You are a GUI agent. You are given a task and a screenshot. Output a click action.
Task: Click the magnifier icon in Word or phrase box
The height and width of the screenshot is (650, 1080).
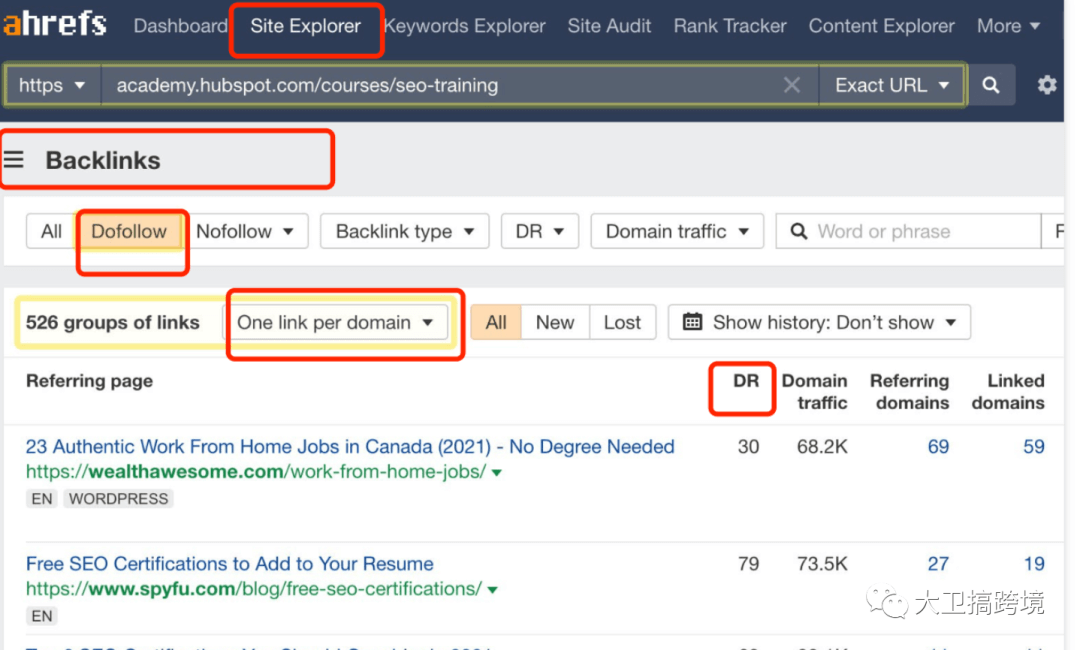pyautogui.click(x=798, y=231)
